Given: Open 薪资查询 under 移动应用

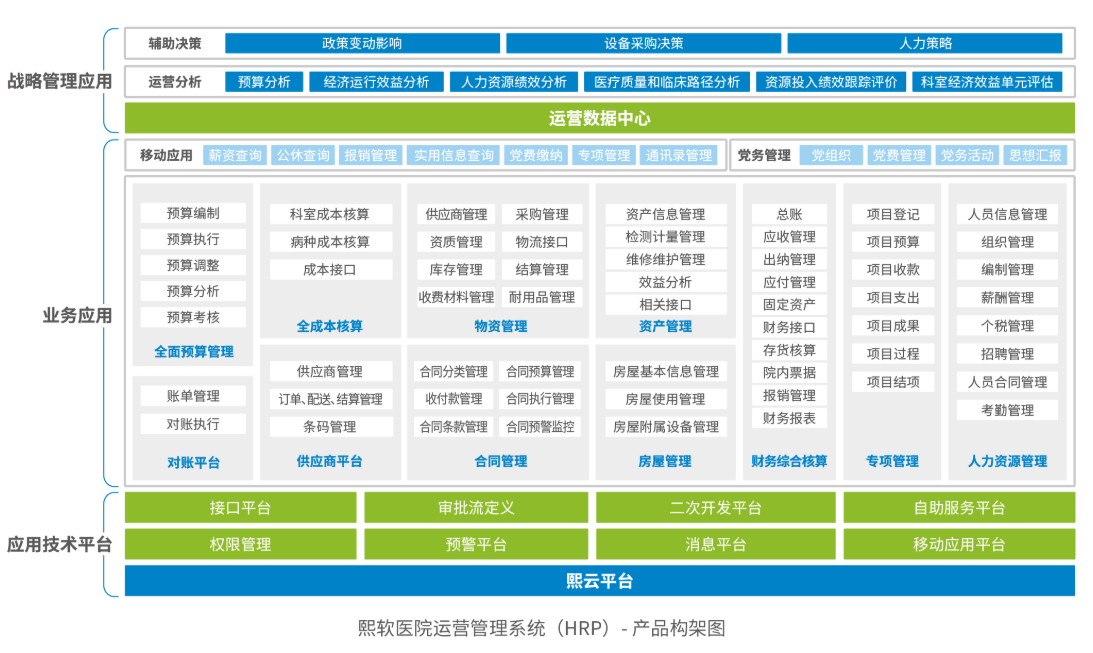Looking at the screenshot, I should click(x=235, y=155).
